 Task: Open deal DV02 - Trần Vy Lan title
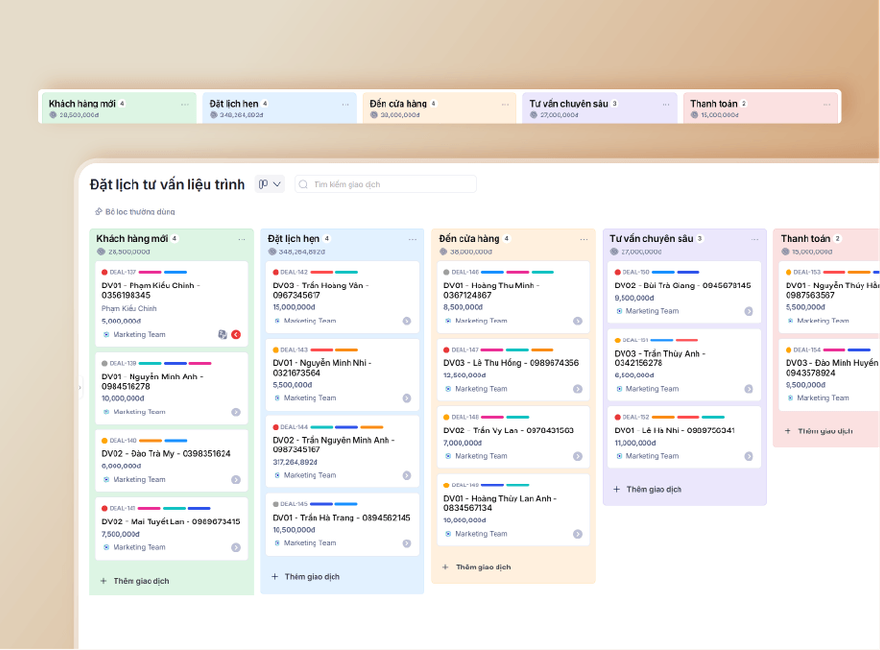508,431
